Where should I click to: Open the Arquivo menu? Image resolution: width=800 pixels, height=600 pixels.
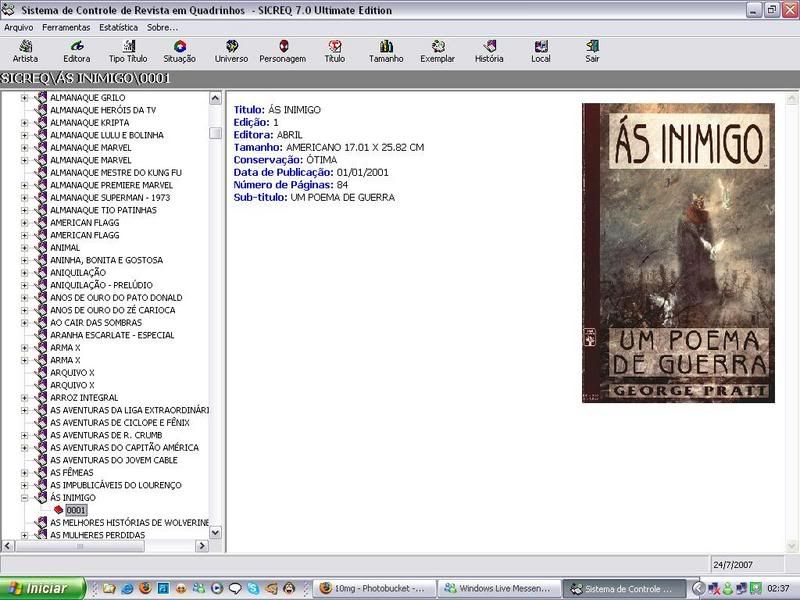point(18,28)
